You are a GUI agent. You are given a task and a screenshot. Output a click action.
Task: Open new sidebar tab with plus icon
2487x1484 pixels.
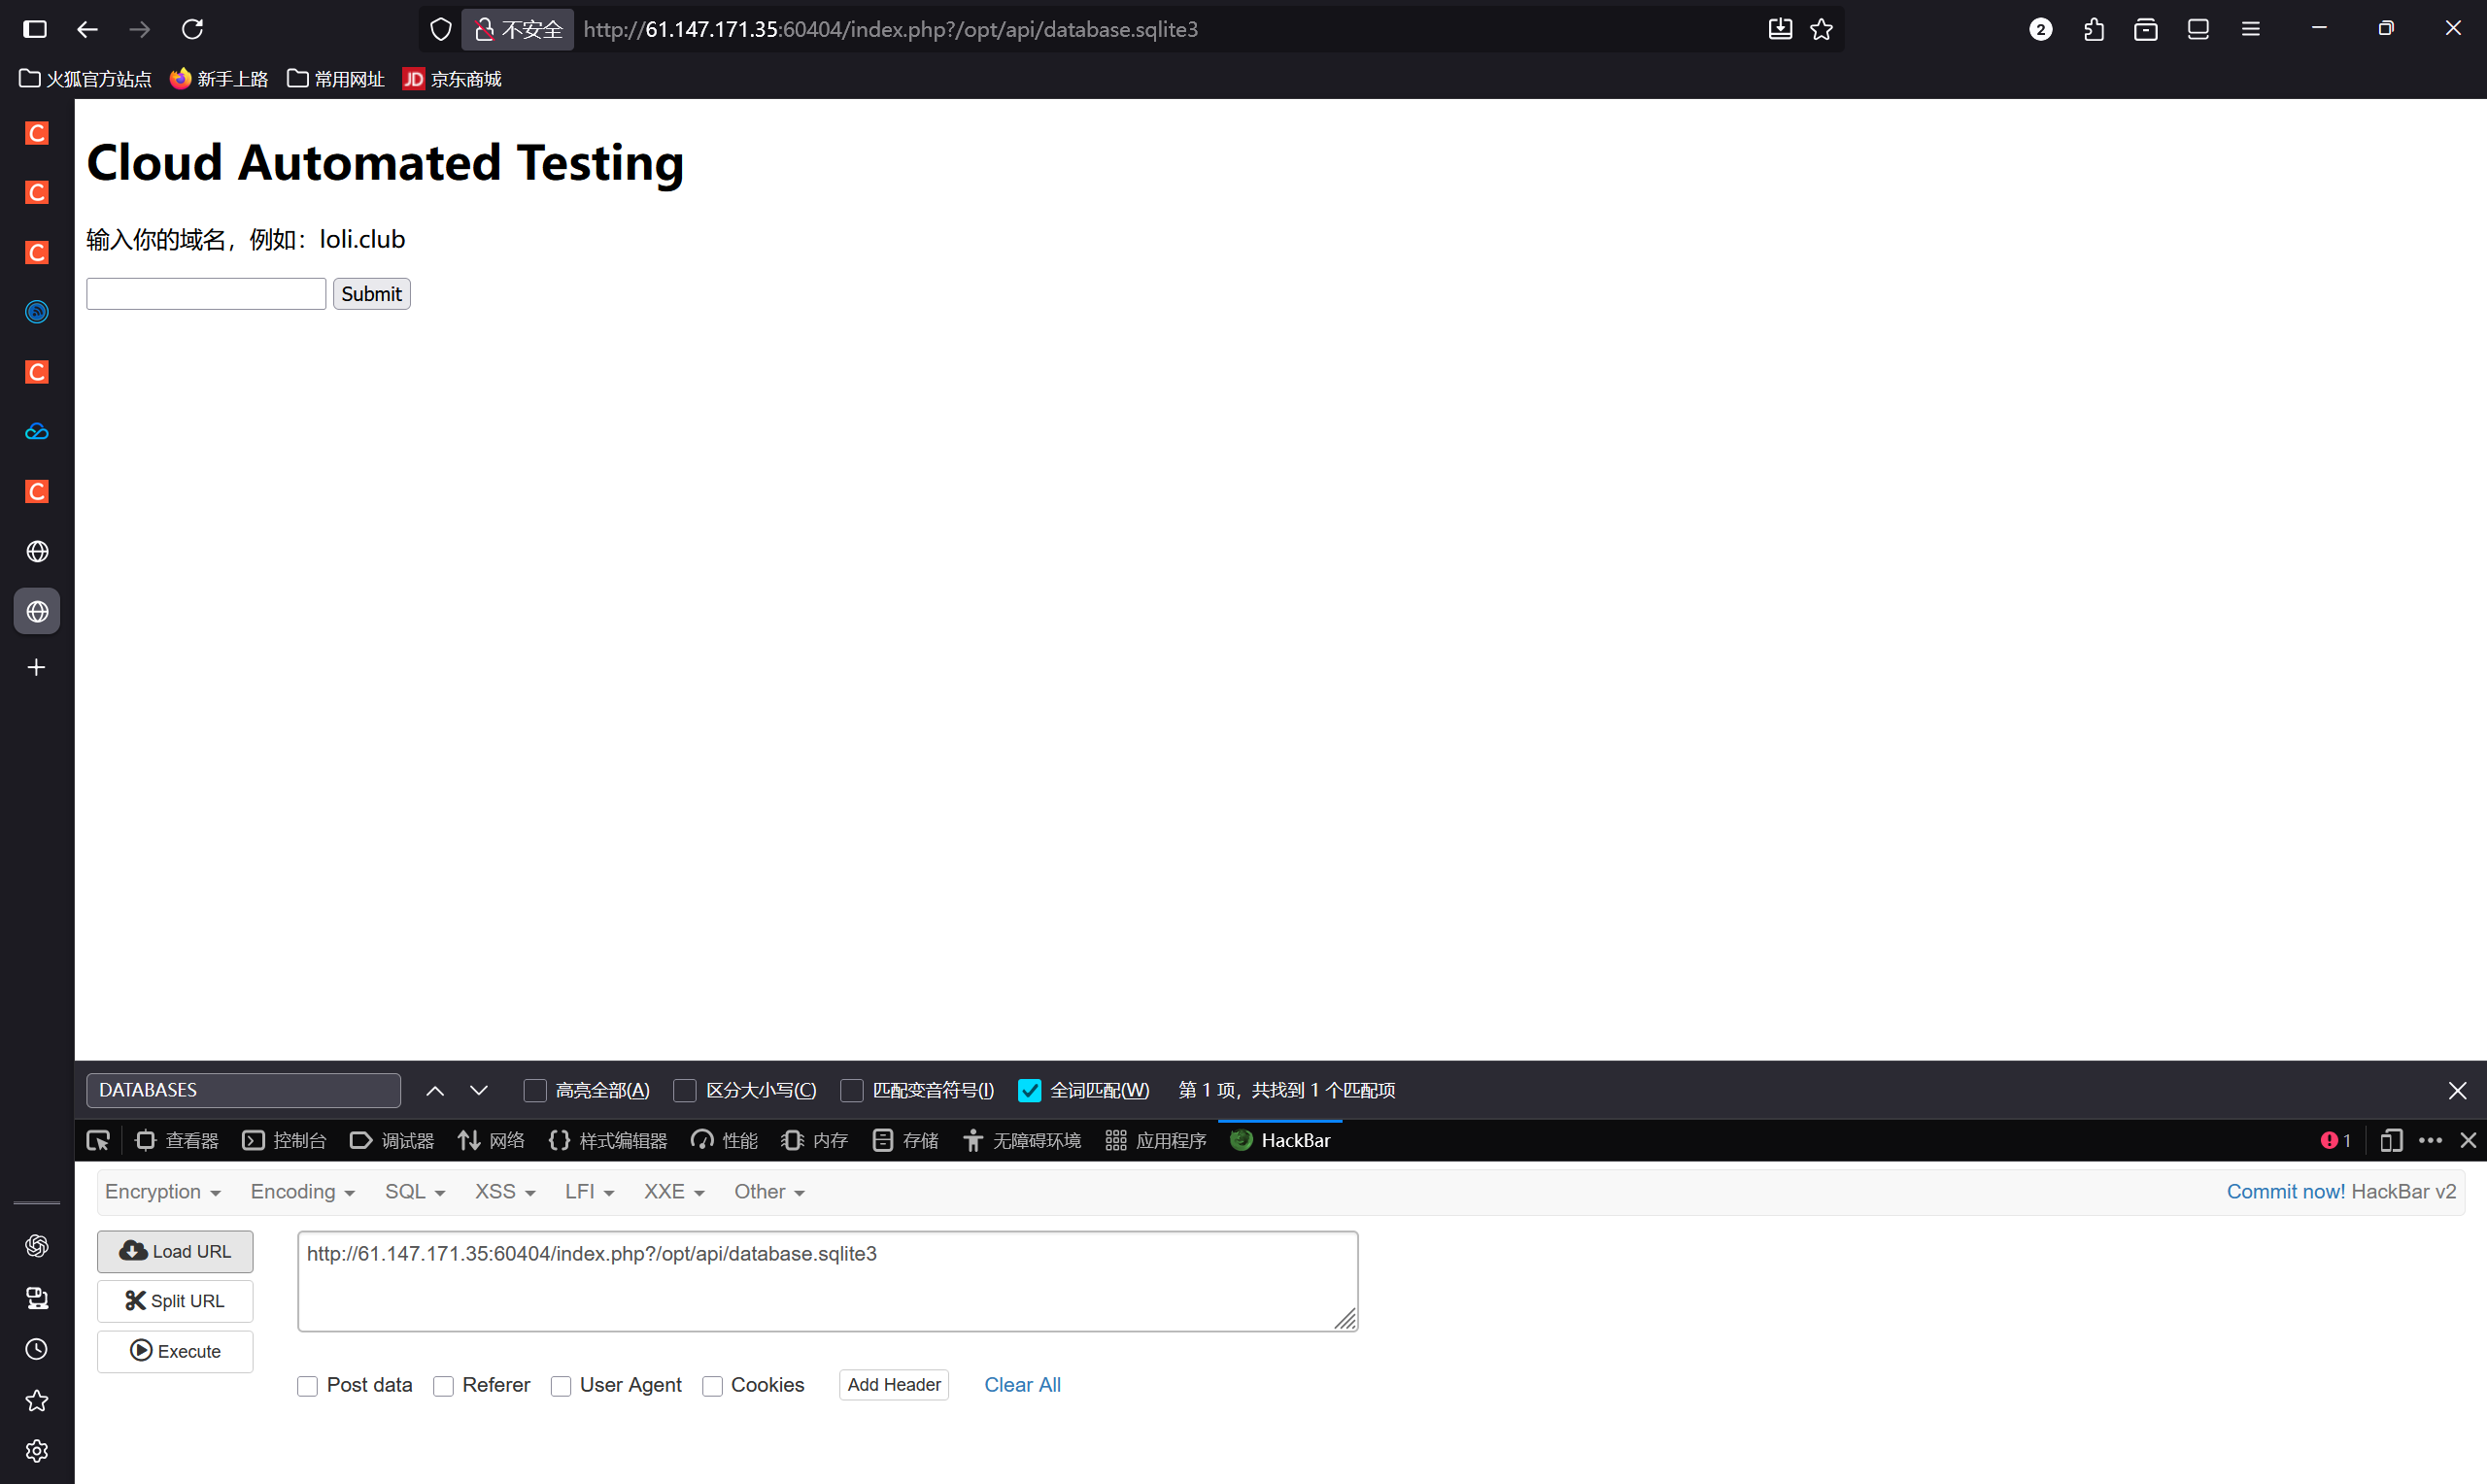pos(37,667)
